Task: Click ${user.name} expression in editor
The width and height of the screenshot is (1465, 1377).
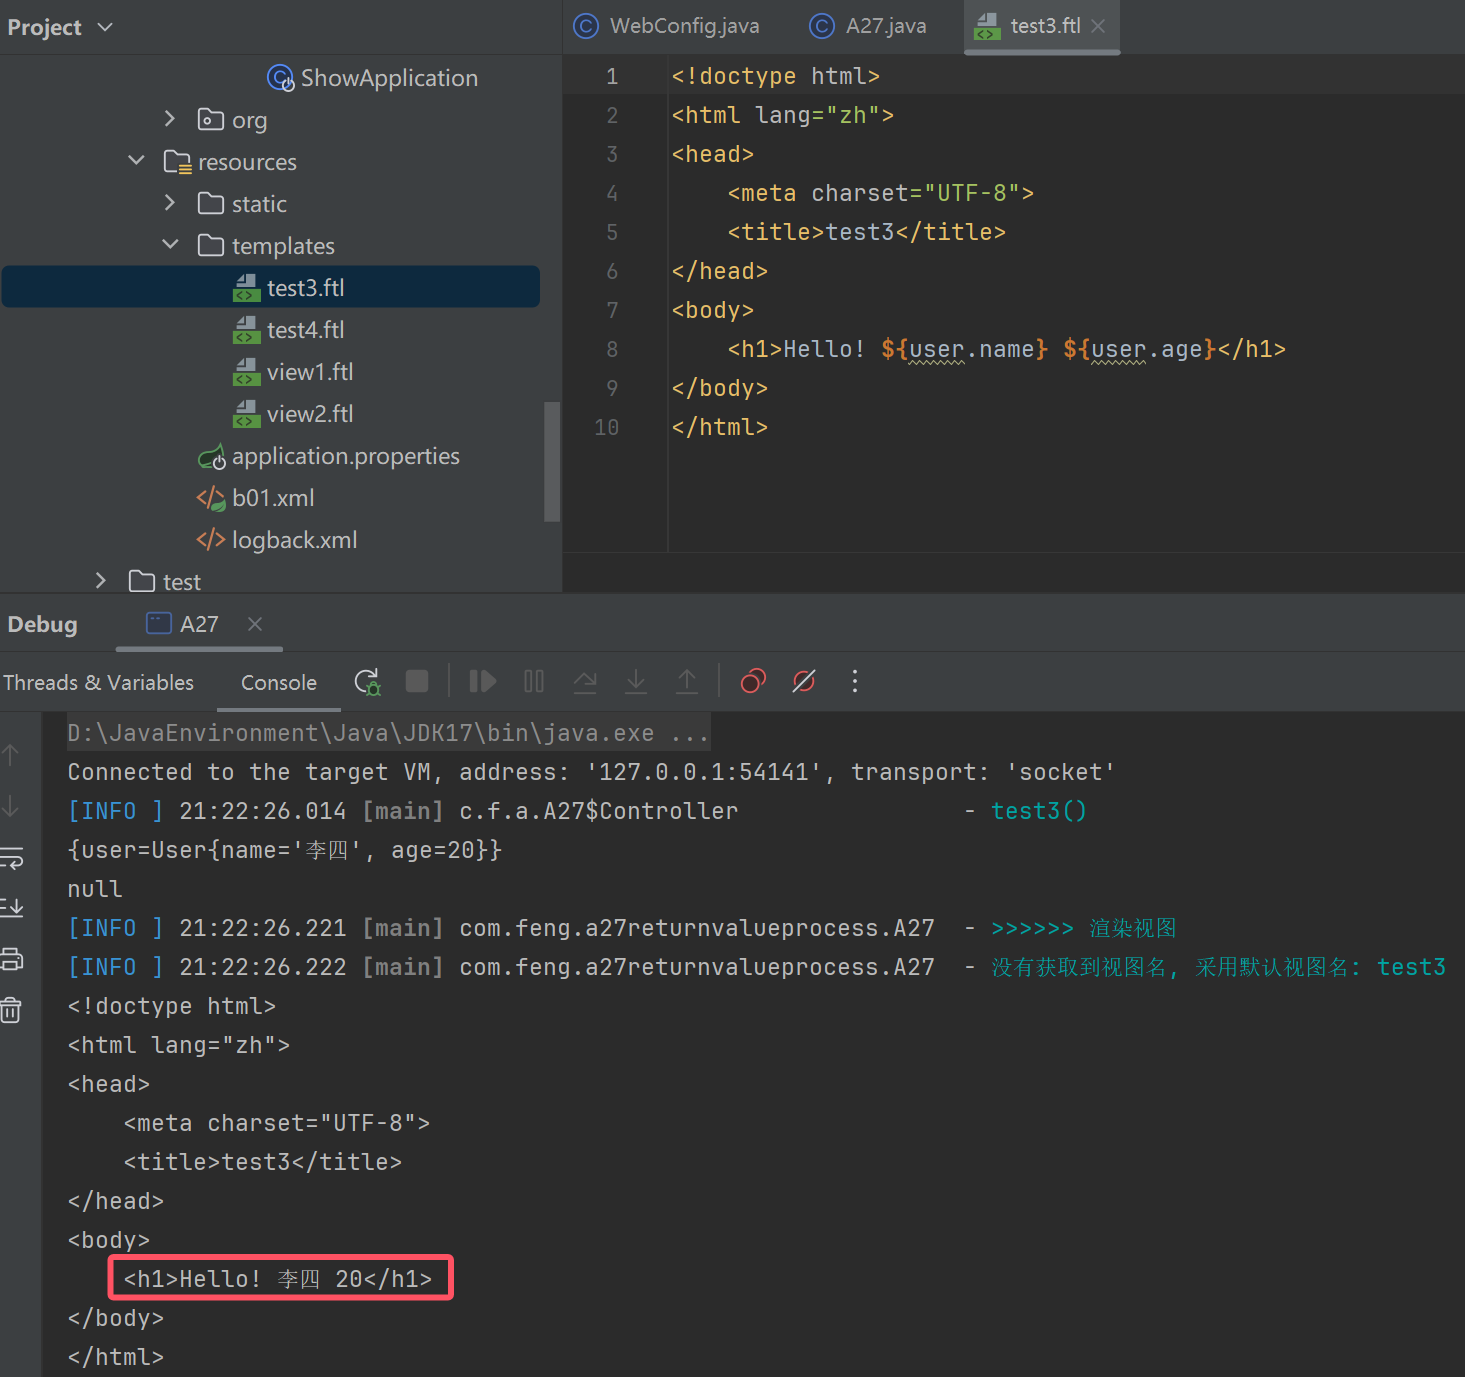Action: (x=965, y=349)
